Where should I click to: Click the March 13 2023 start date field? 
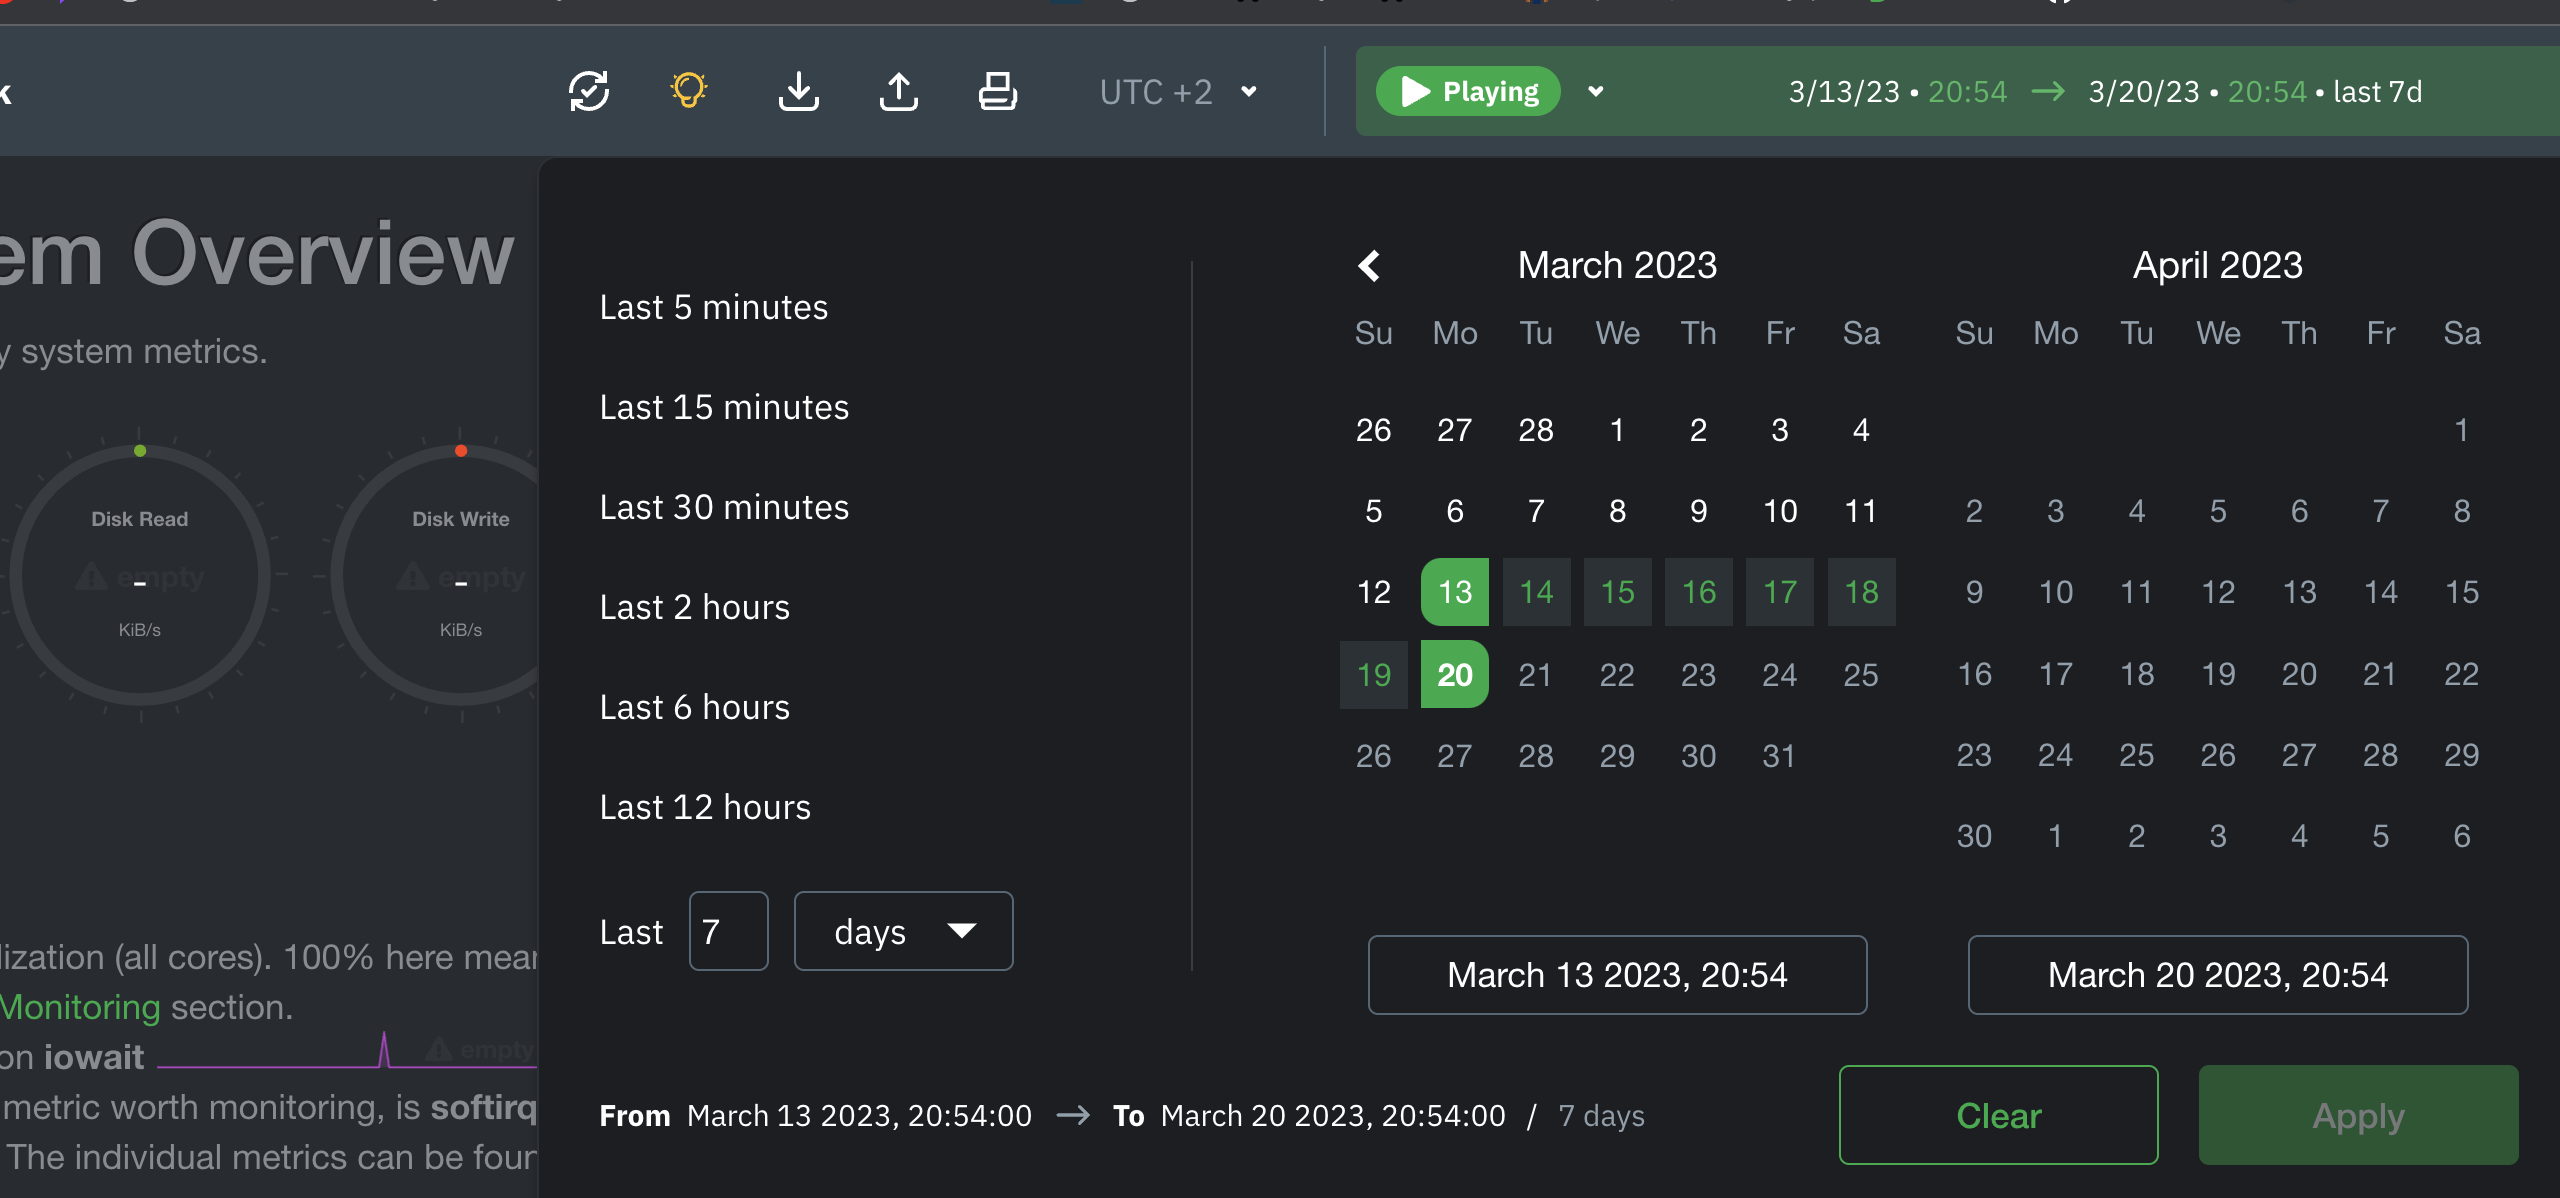point(1617,975)
